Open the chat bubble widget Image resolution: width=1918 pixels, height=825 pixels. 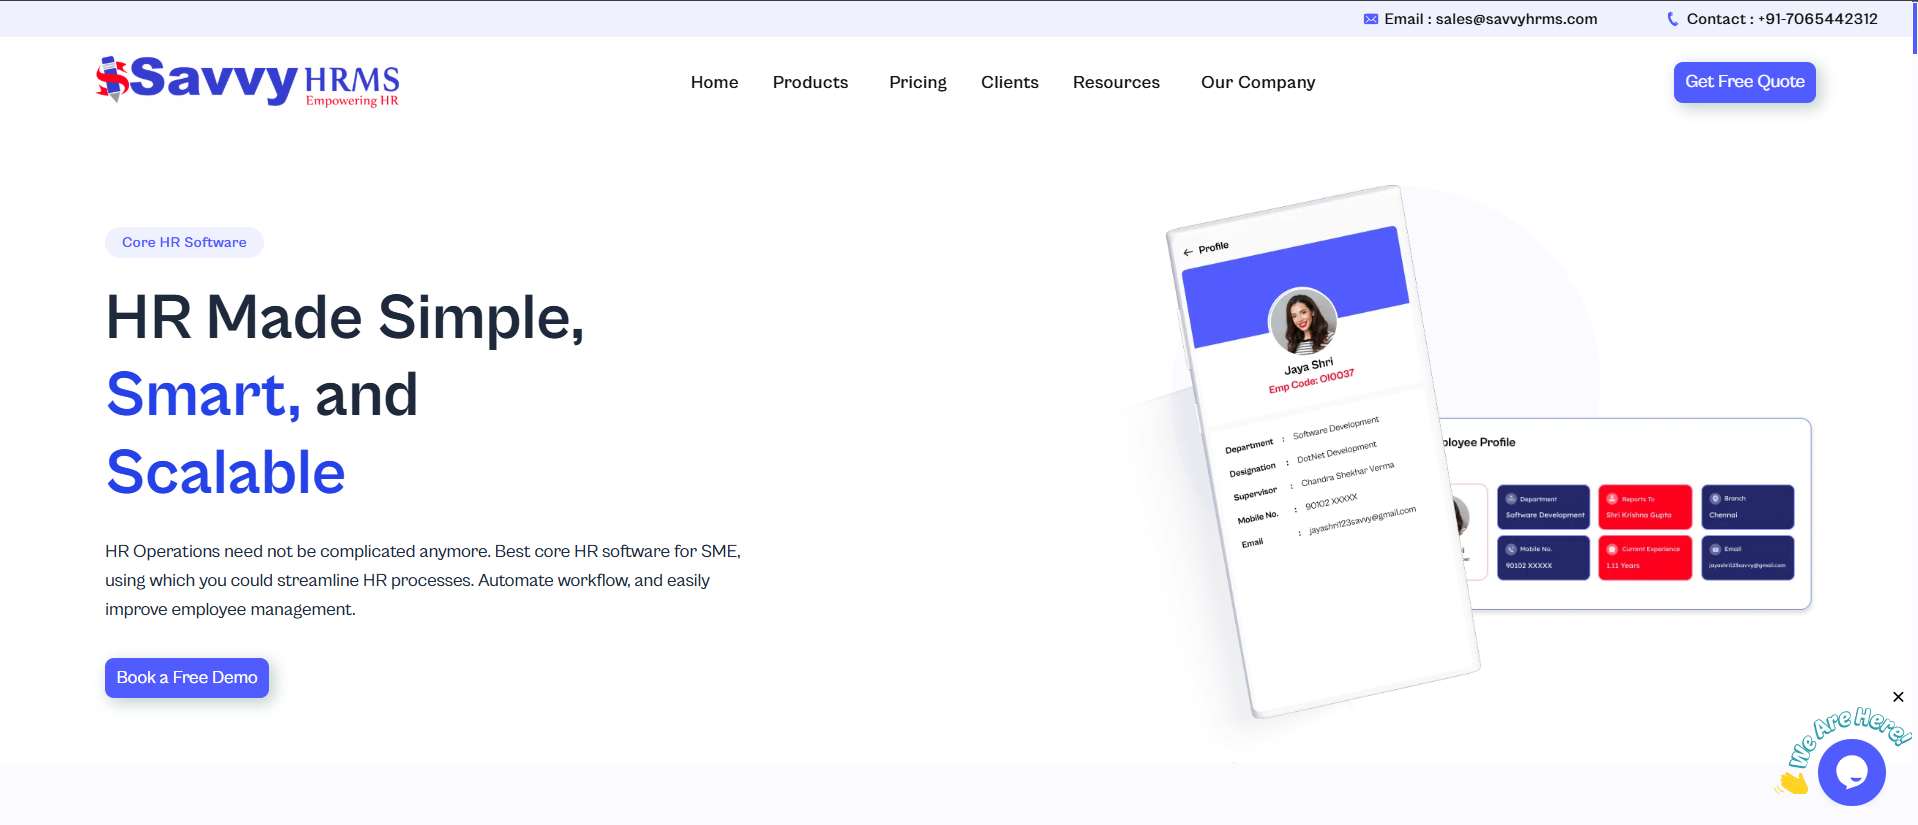[1851, 772]
